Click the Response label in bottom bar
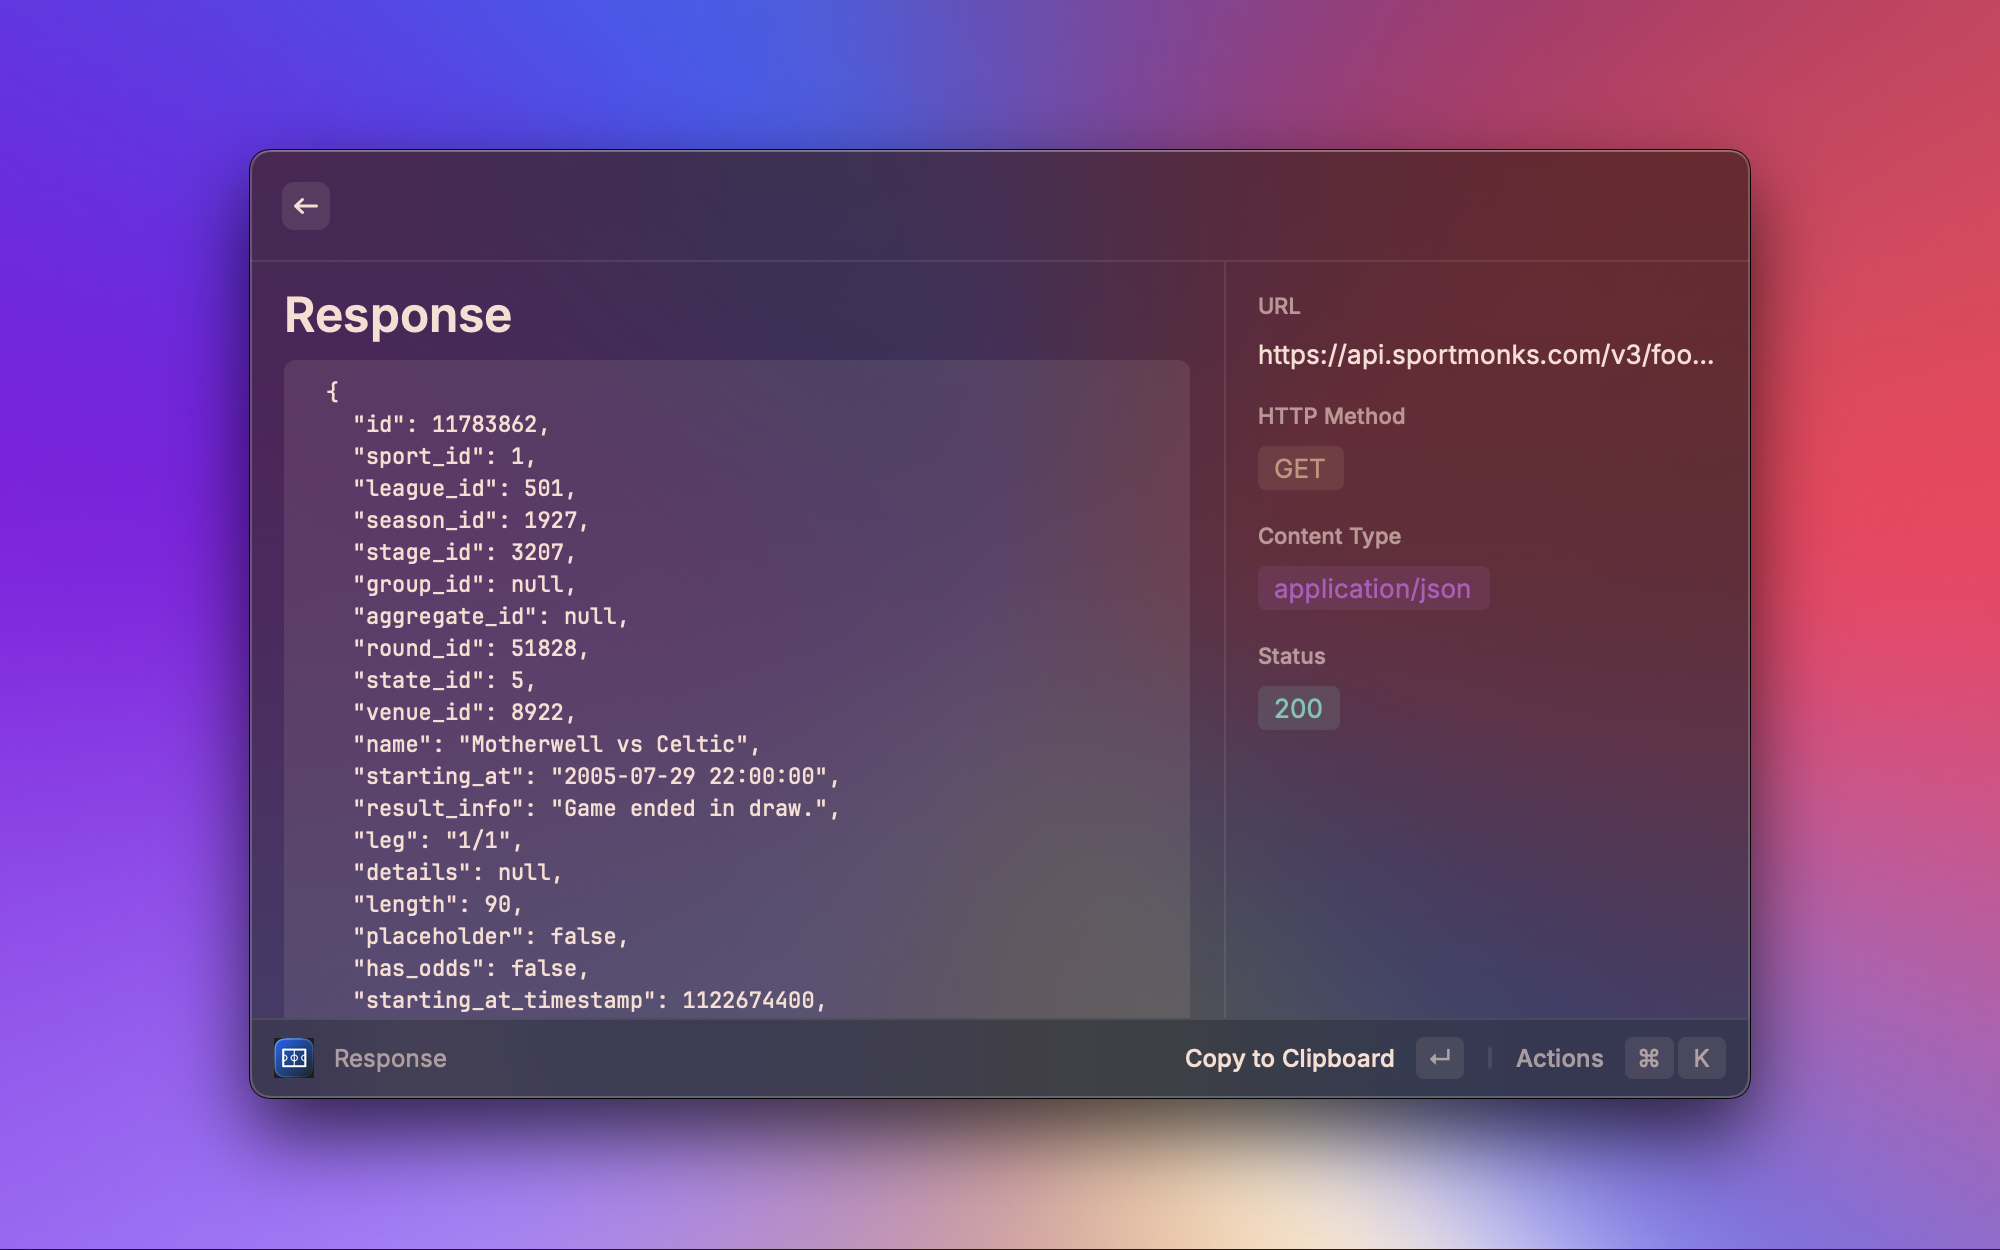Screen dimensions: 2000x1250 [x=390, y=1058]
